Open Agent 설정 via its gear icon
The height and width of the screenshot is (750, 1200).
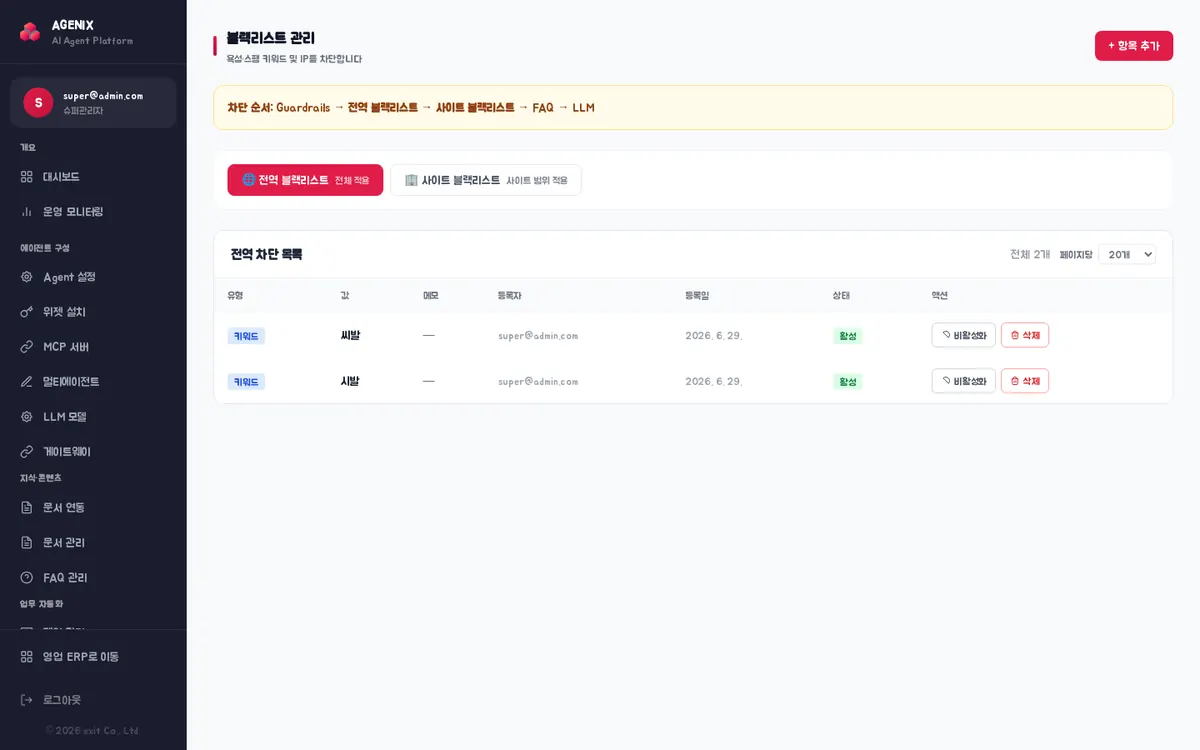click(x=27, y=277)
